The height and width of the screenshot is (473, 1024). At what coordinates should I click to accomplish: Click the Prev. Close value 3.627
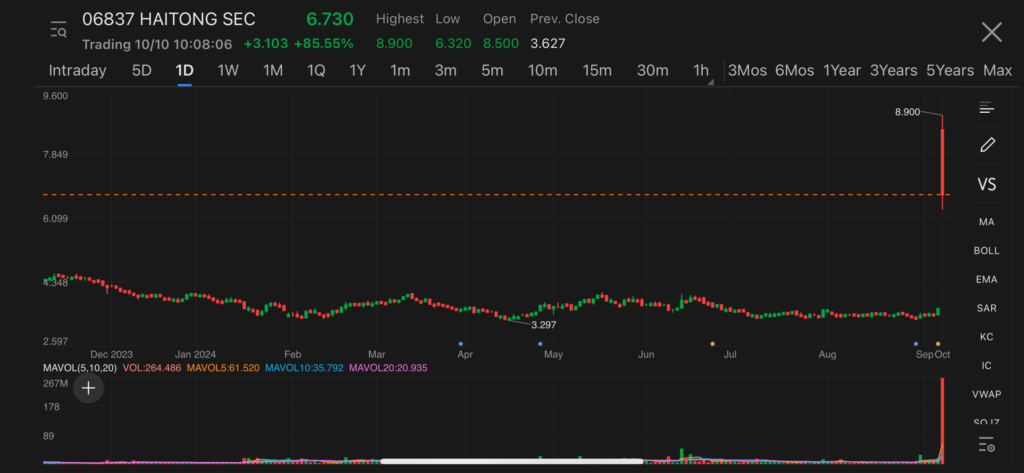click(x=548, y=44)
